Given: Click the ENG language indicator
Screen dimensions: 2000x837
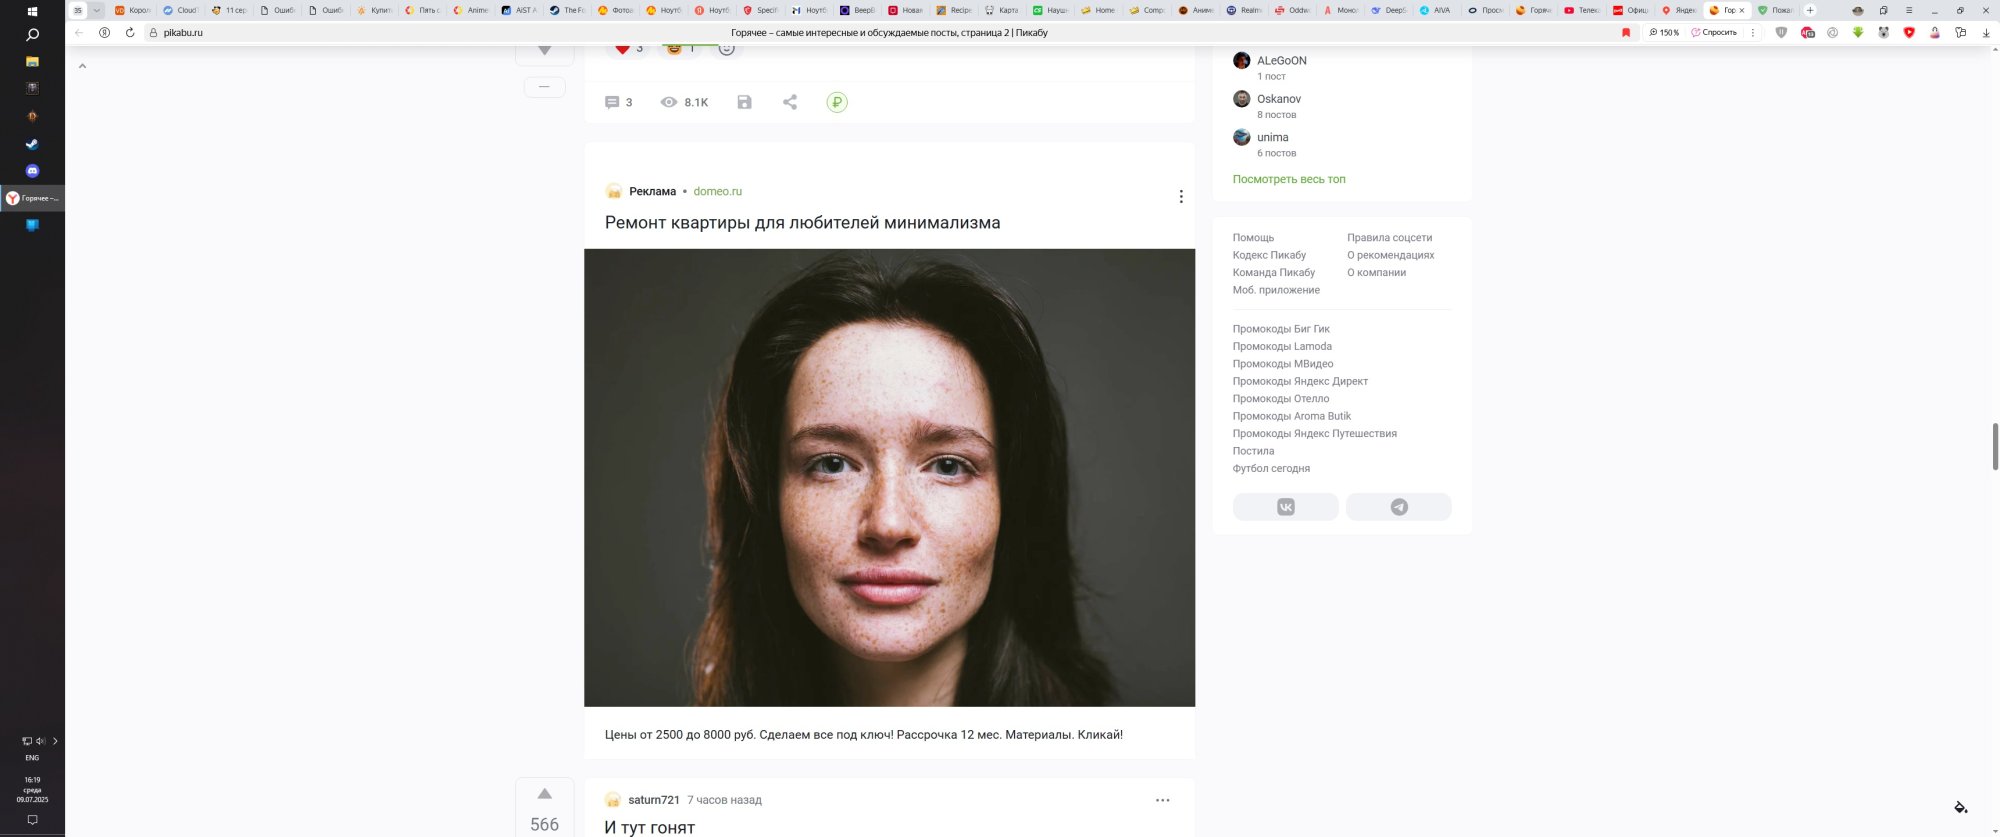Looking at the screenshot, I should click(32, 758).
